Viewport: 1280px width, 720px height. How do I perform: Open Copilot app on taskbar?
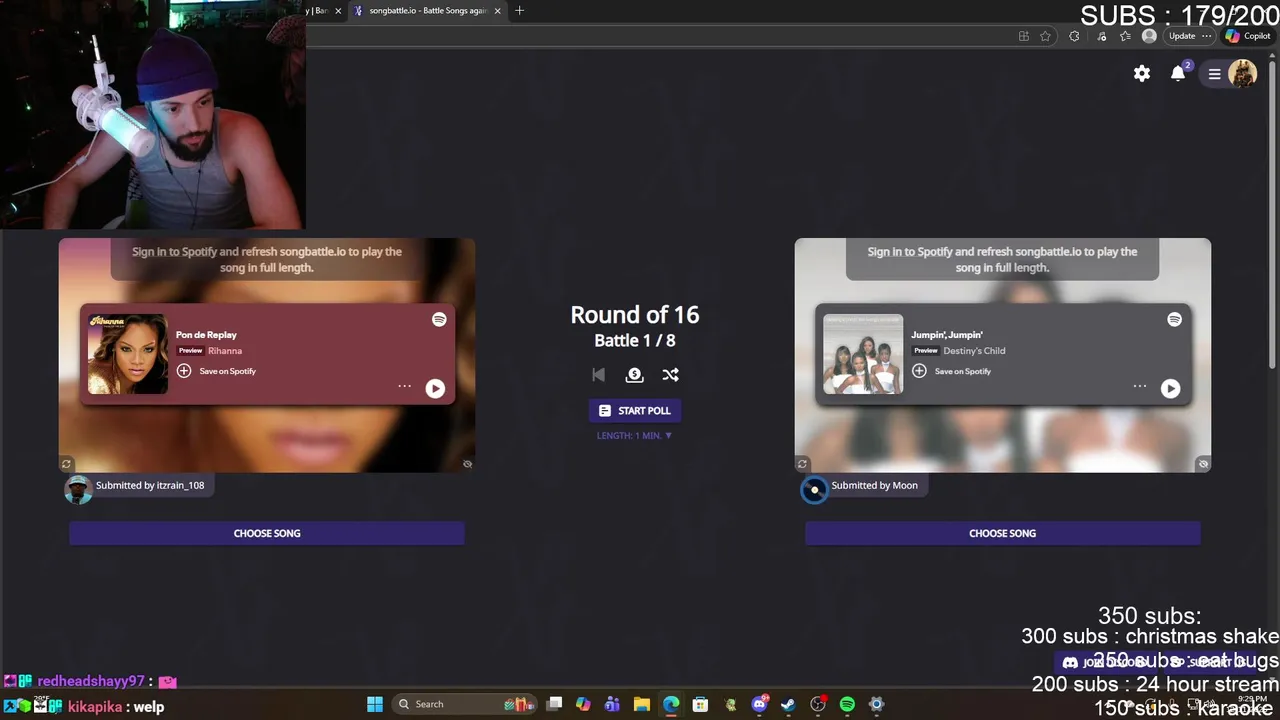[x=583, y=704]
